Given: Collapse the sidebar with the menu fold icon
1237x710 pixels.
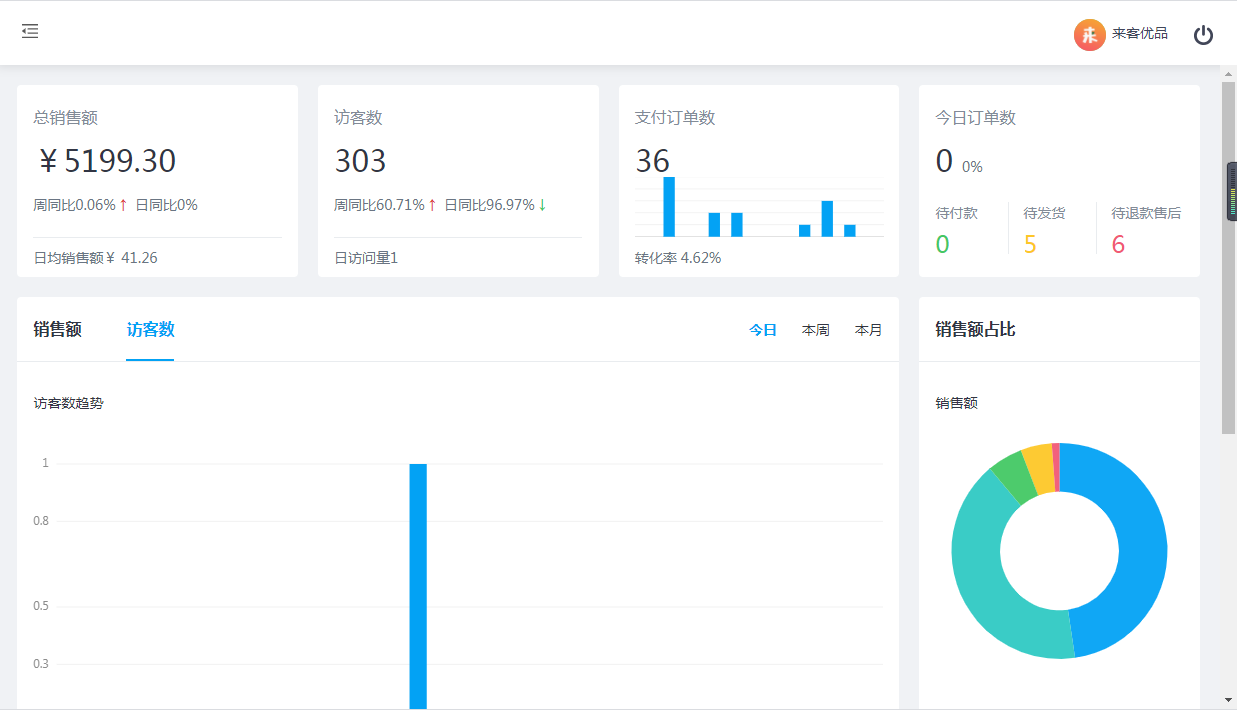Looking at the screenshot, I should pyautogui.click(x=30, y=31).
